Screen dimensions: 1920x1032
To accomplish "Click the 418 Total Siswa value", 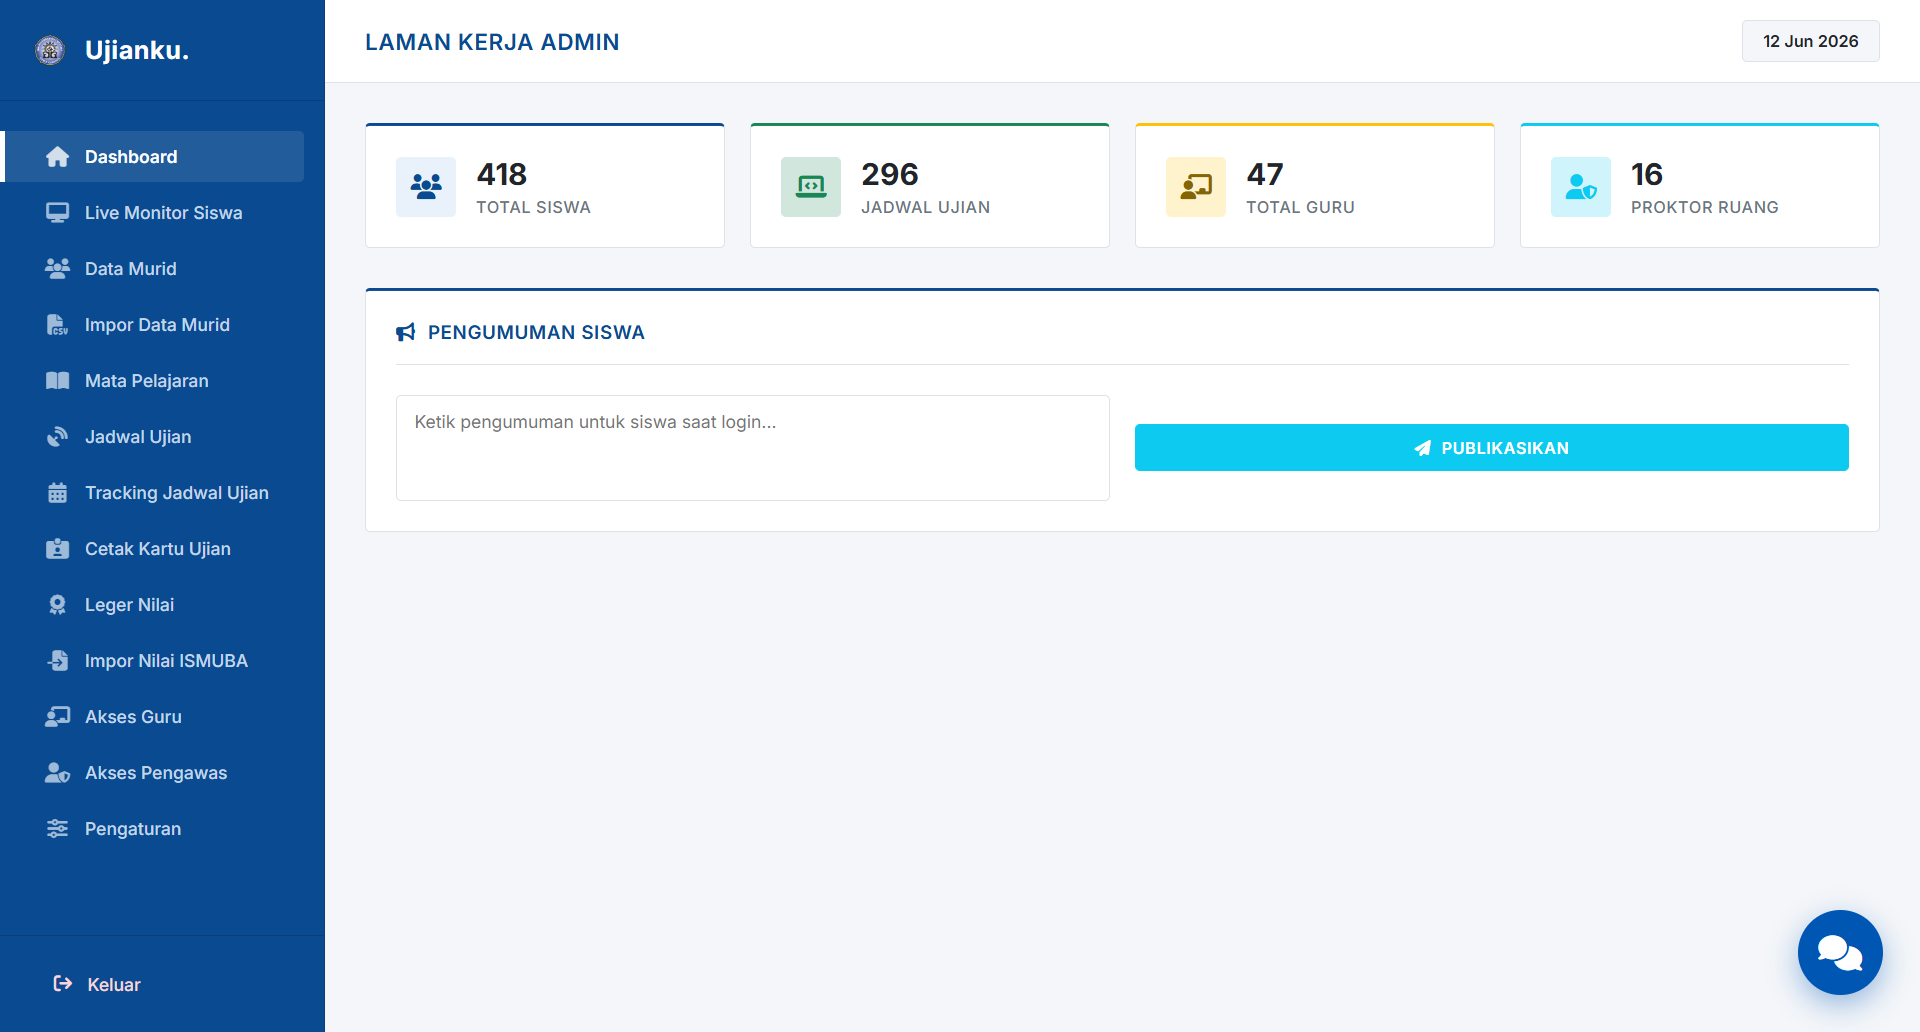I will (502, 174).
